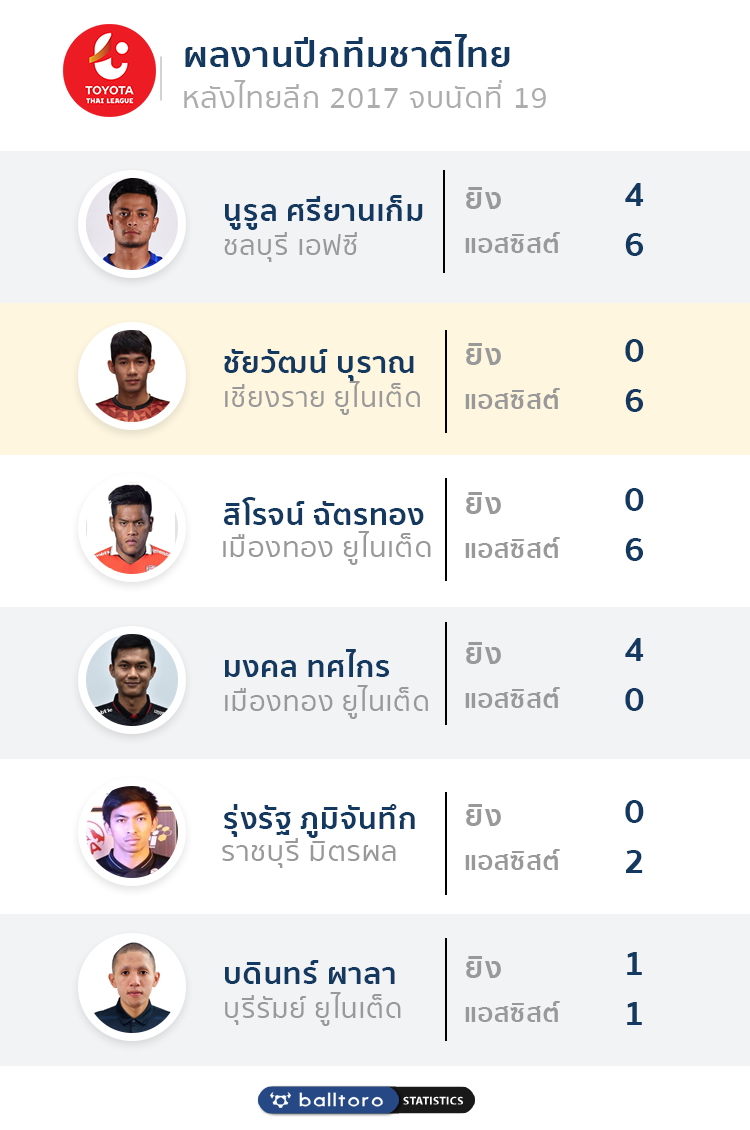
Task: Click the name ชัยวัฒน์ บุราณ
Action: [319, 362]
